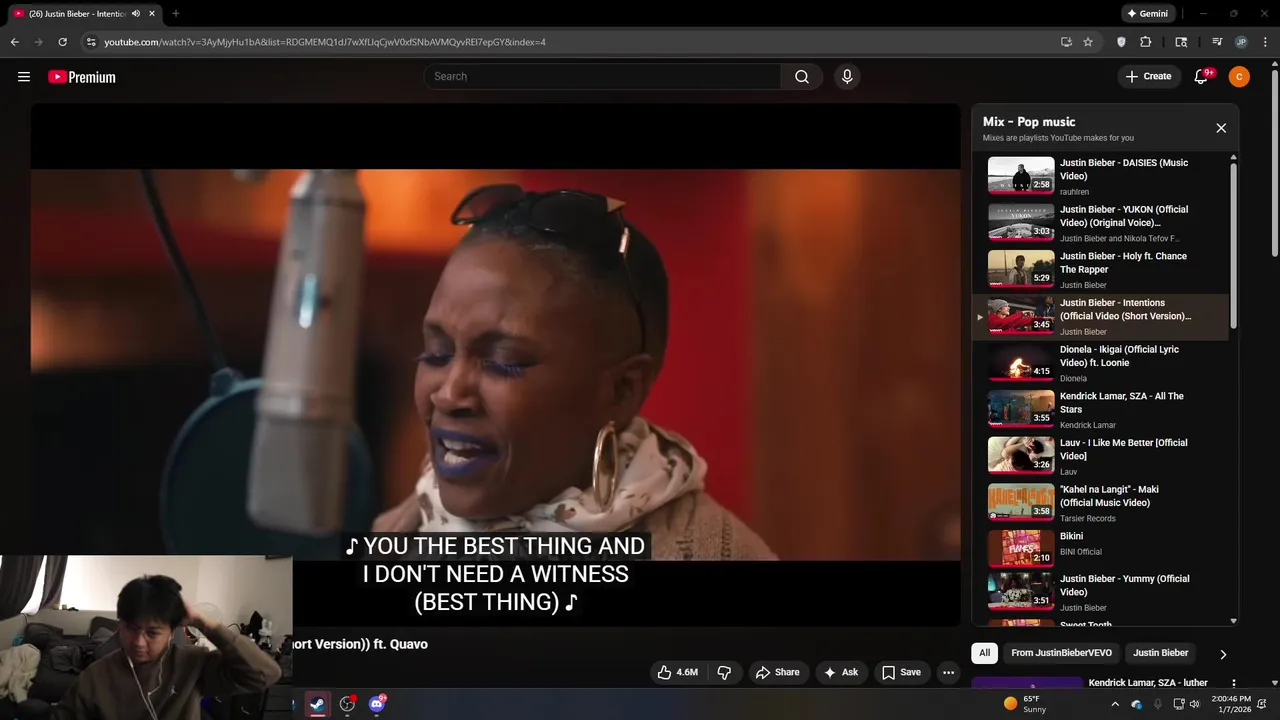The height and width of the screenshot is (720, 1280).
Task: Bookmark this page with the star
Action: (1088, 42)
